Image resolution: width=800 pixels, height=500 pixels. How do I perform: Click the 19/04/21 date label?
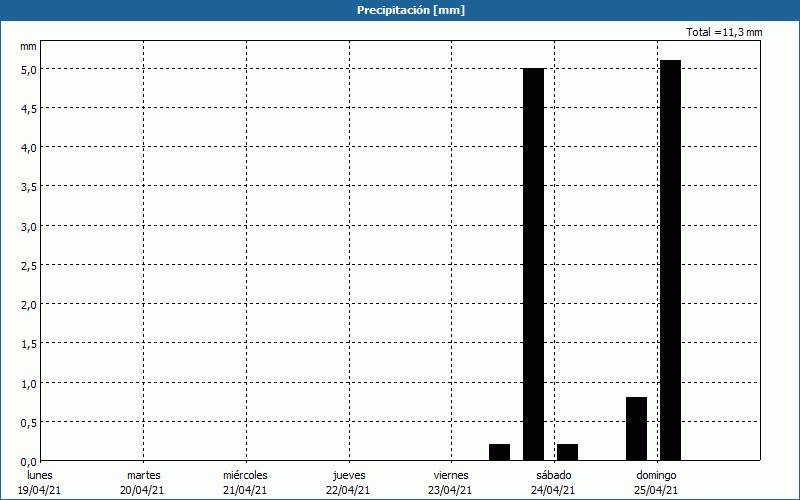[x=40, y=490]
